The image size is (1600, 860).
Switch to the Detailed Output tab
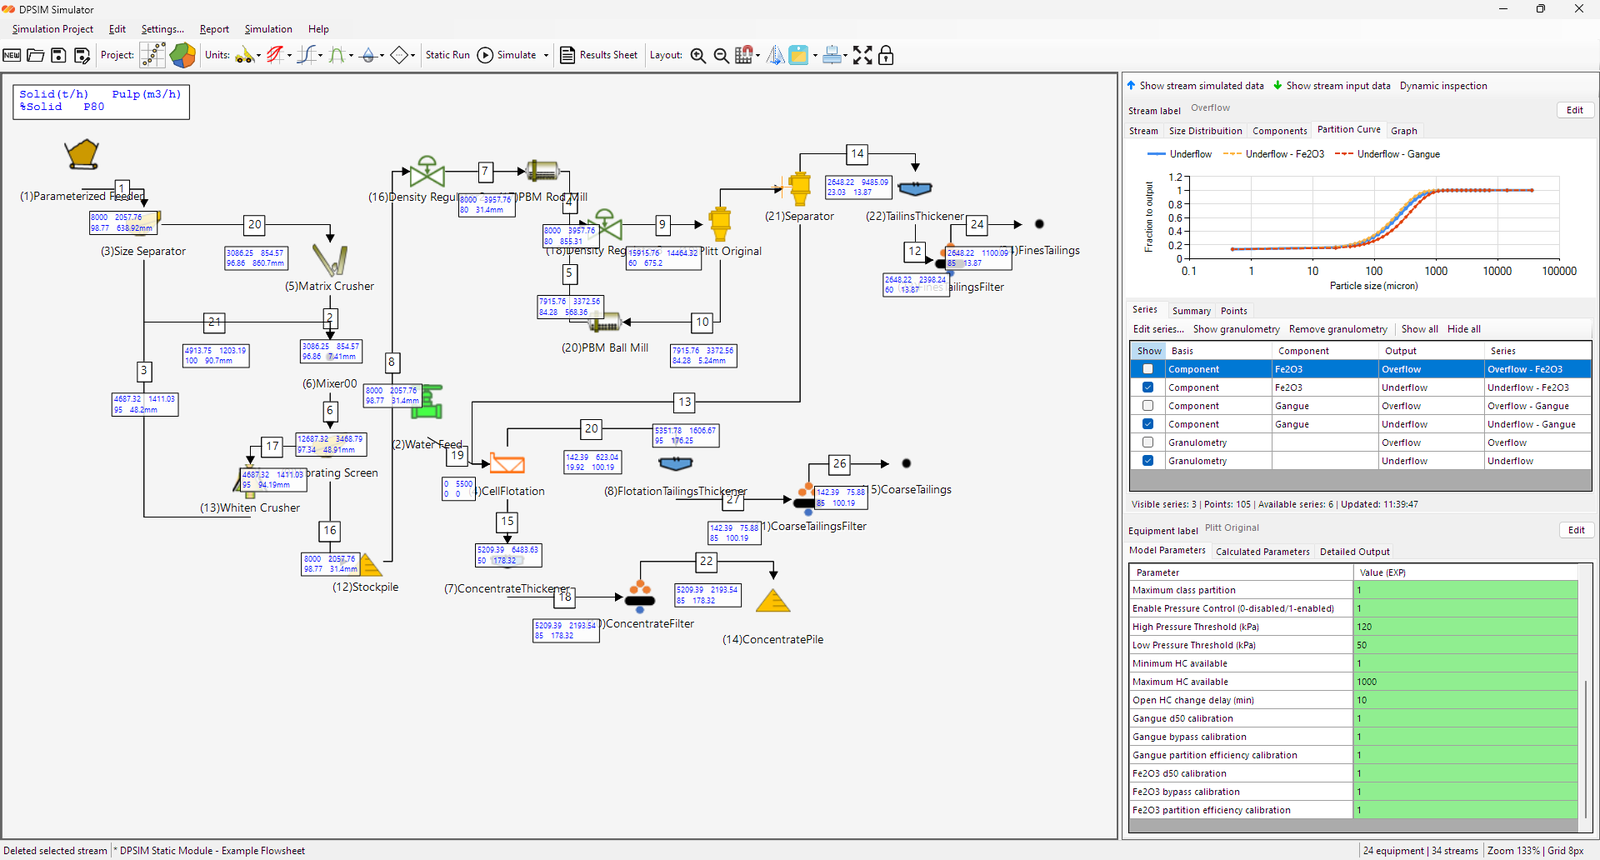click(1354, 552)
